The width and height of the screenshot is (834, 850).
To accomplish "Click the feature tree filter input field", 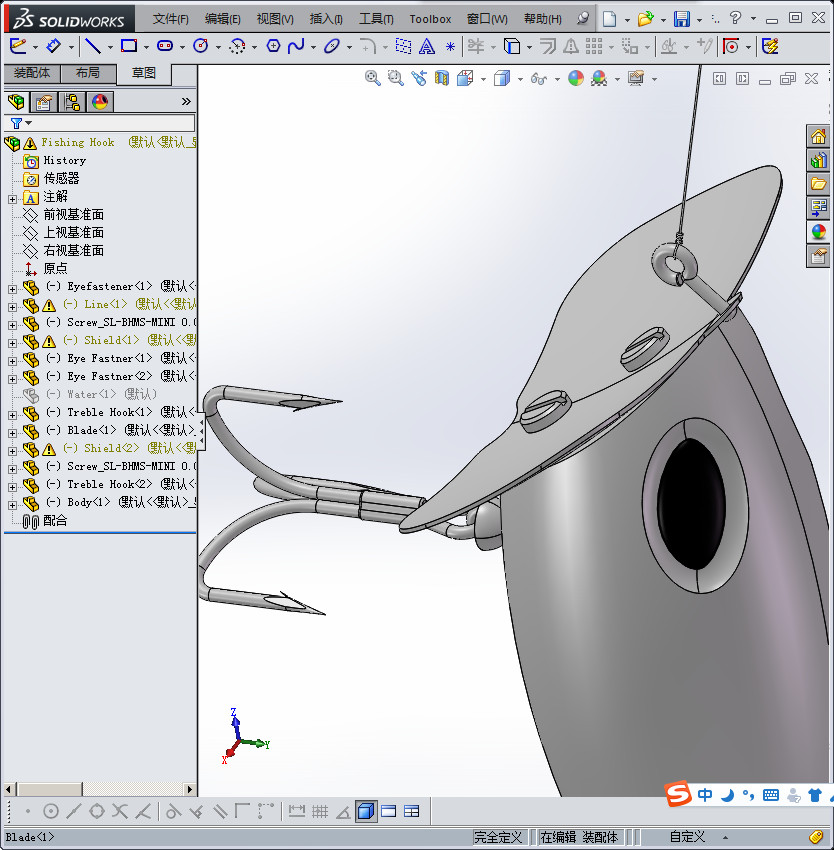I will pos(112,123).
